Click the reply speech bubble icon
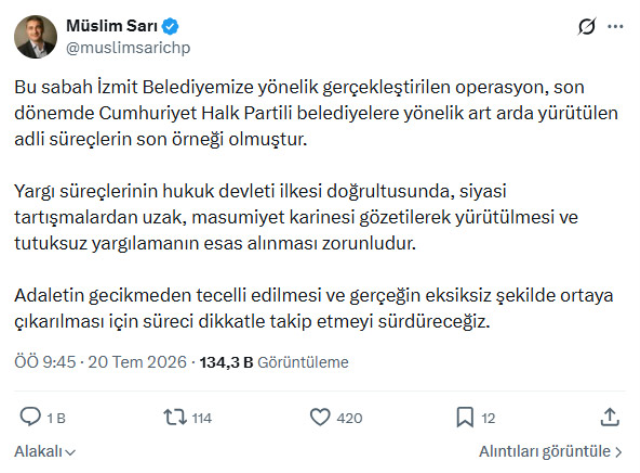The height and width of the screenshot is (473, 640). (x=30, y=417)
